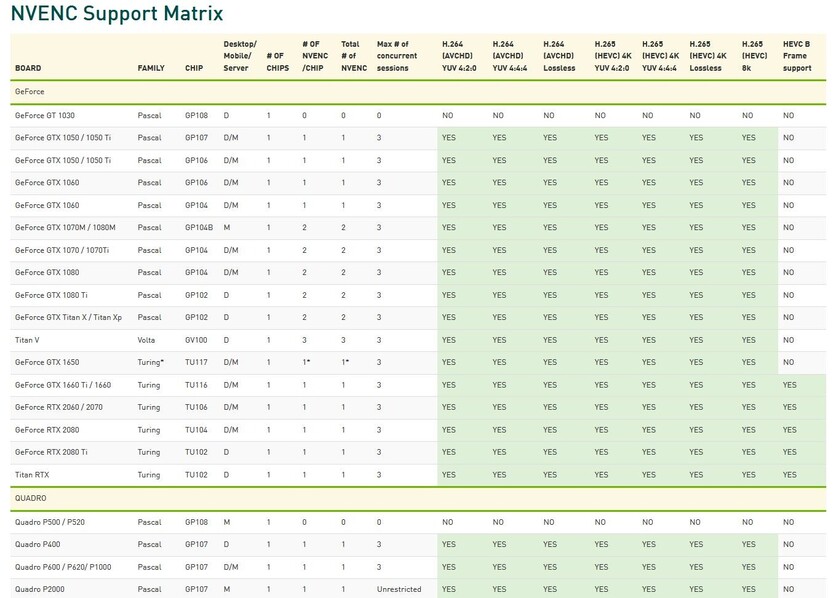Click the # OF CHIPS column header
836x598 pixels.
pos(278,62)
